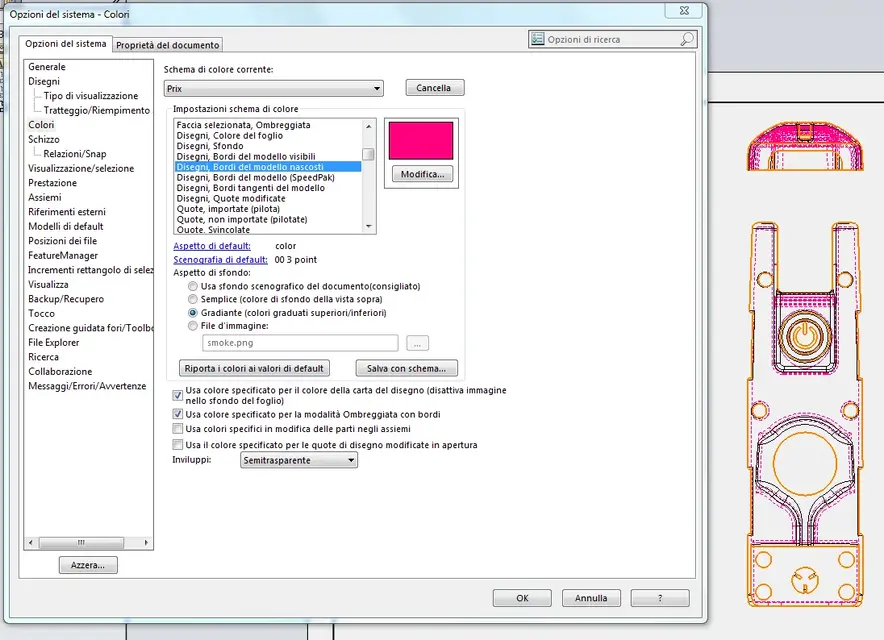Image resolution: width=884 pixels, height=640 pixels.
Task: Click the search options icon left of Opzioni di ricerca
Action: pyautogui.click(x=537, y=39)
